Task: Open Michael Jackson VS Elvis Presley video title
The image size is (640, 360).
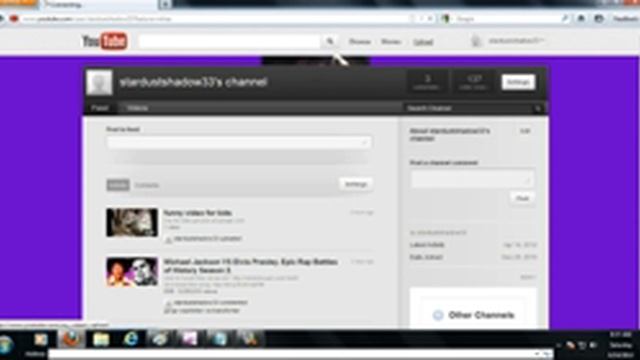Action: coord(251,266)
